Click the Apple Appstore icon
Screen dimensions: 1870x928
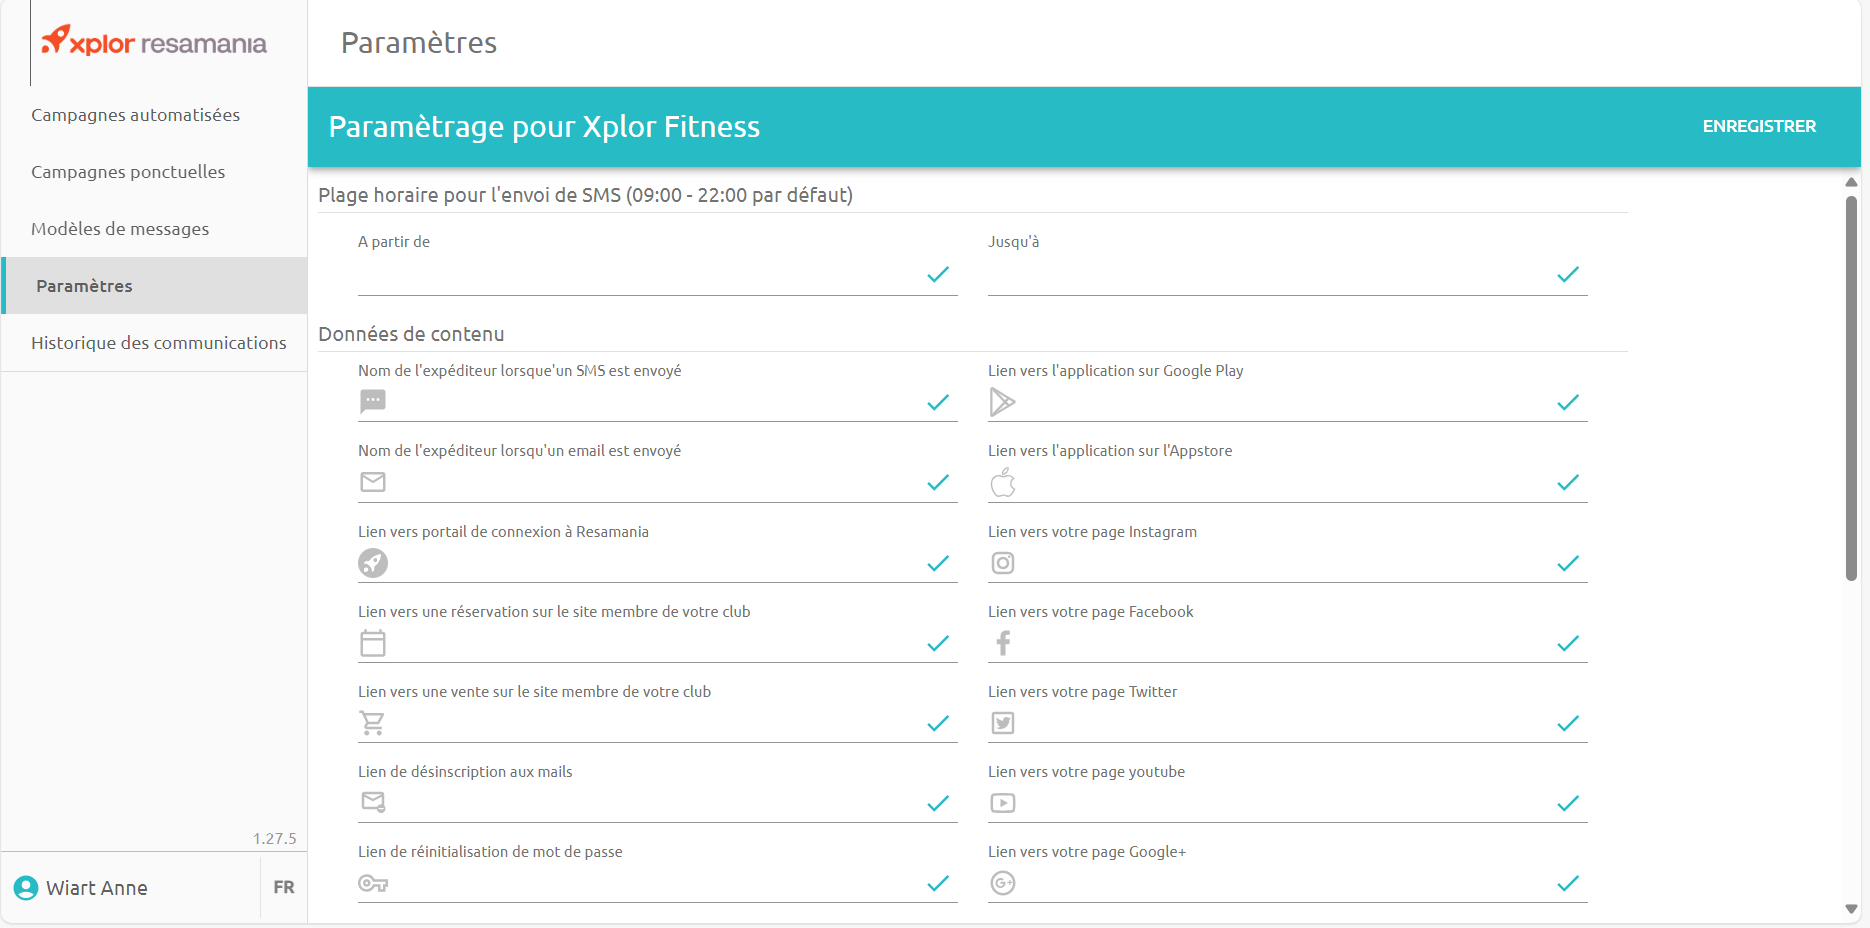tap(1003, 482)
